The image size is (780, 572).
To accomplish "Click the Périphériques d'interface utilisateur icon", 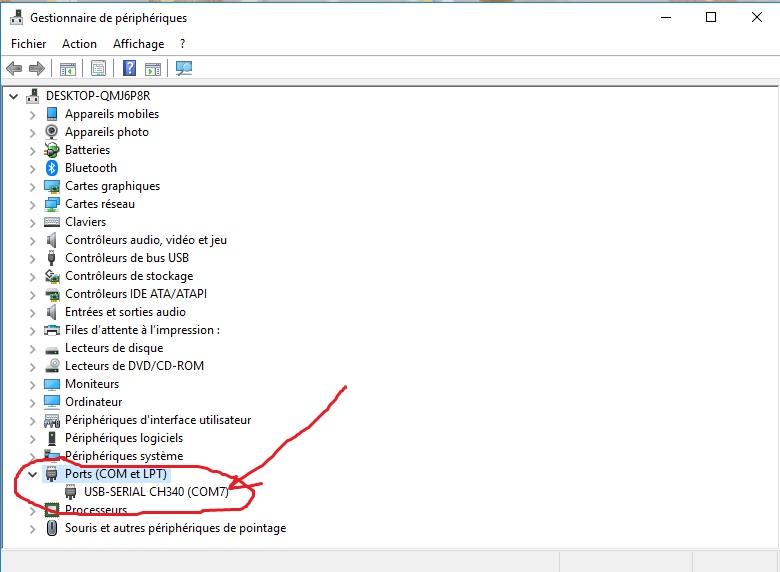I will click(x=52, y=421).
